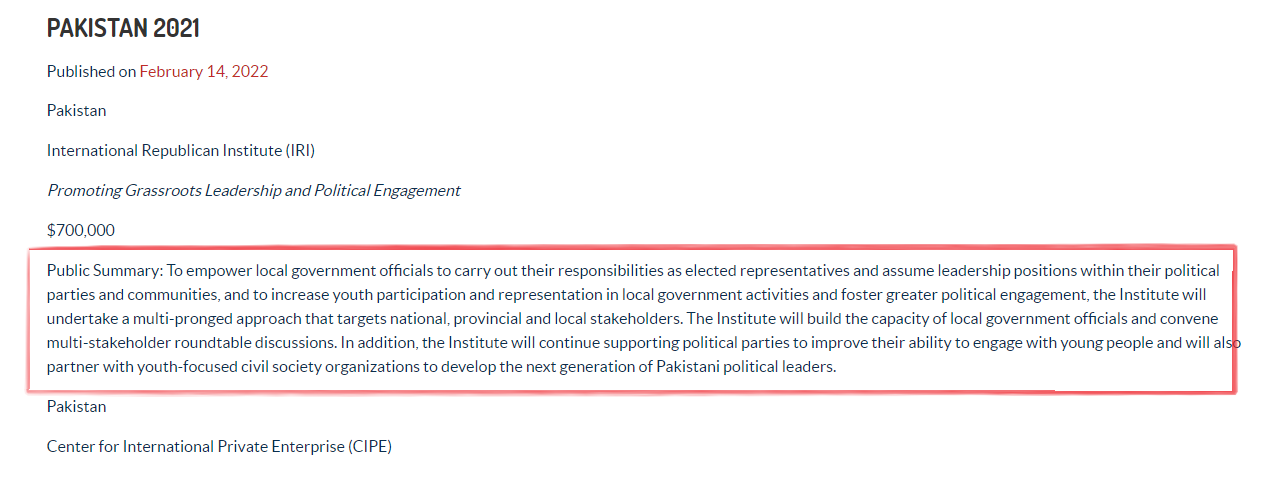Viewport: 1263px width, 504px height.
Task: Click the word 'undertake' starting third summary line
Action: 79,319
